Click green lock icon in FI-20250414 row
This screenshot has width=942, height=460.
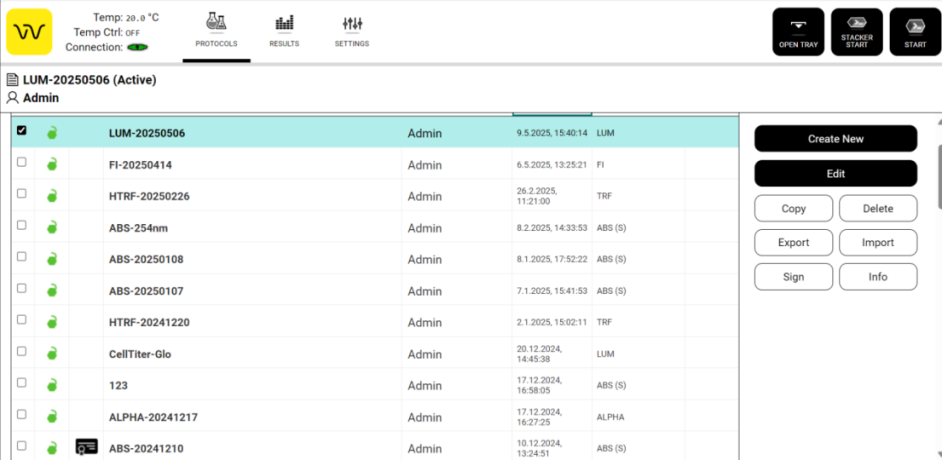(x=52, y=164)
